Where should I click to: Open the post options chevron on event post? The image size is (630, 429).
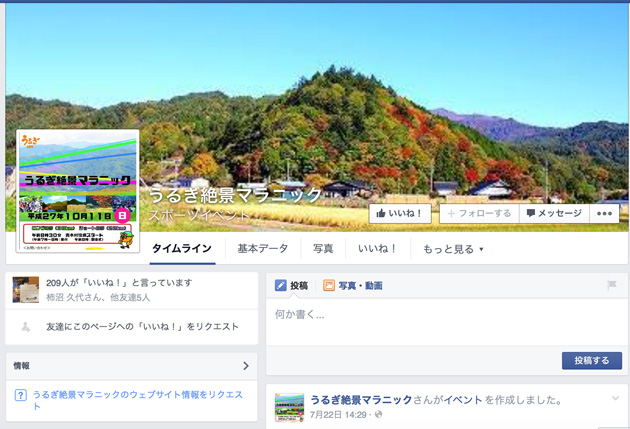(x=615, y=399)
